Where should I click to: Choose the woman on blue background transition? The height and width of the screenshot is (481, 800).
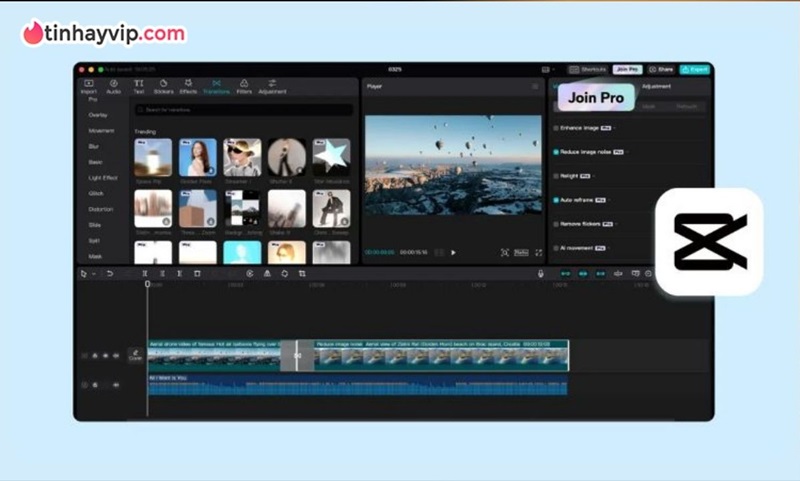(197, 158)
